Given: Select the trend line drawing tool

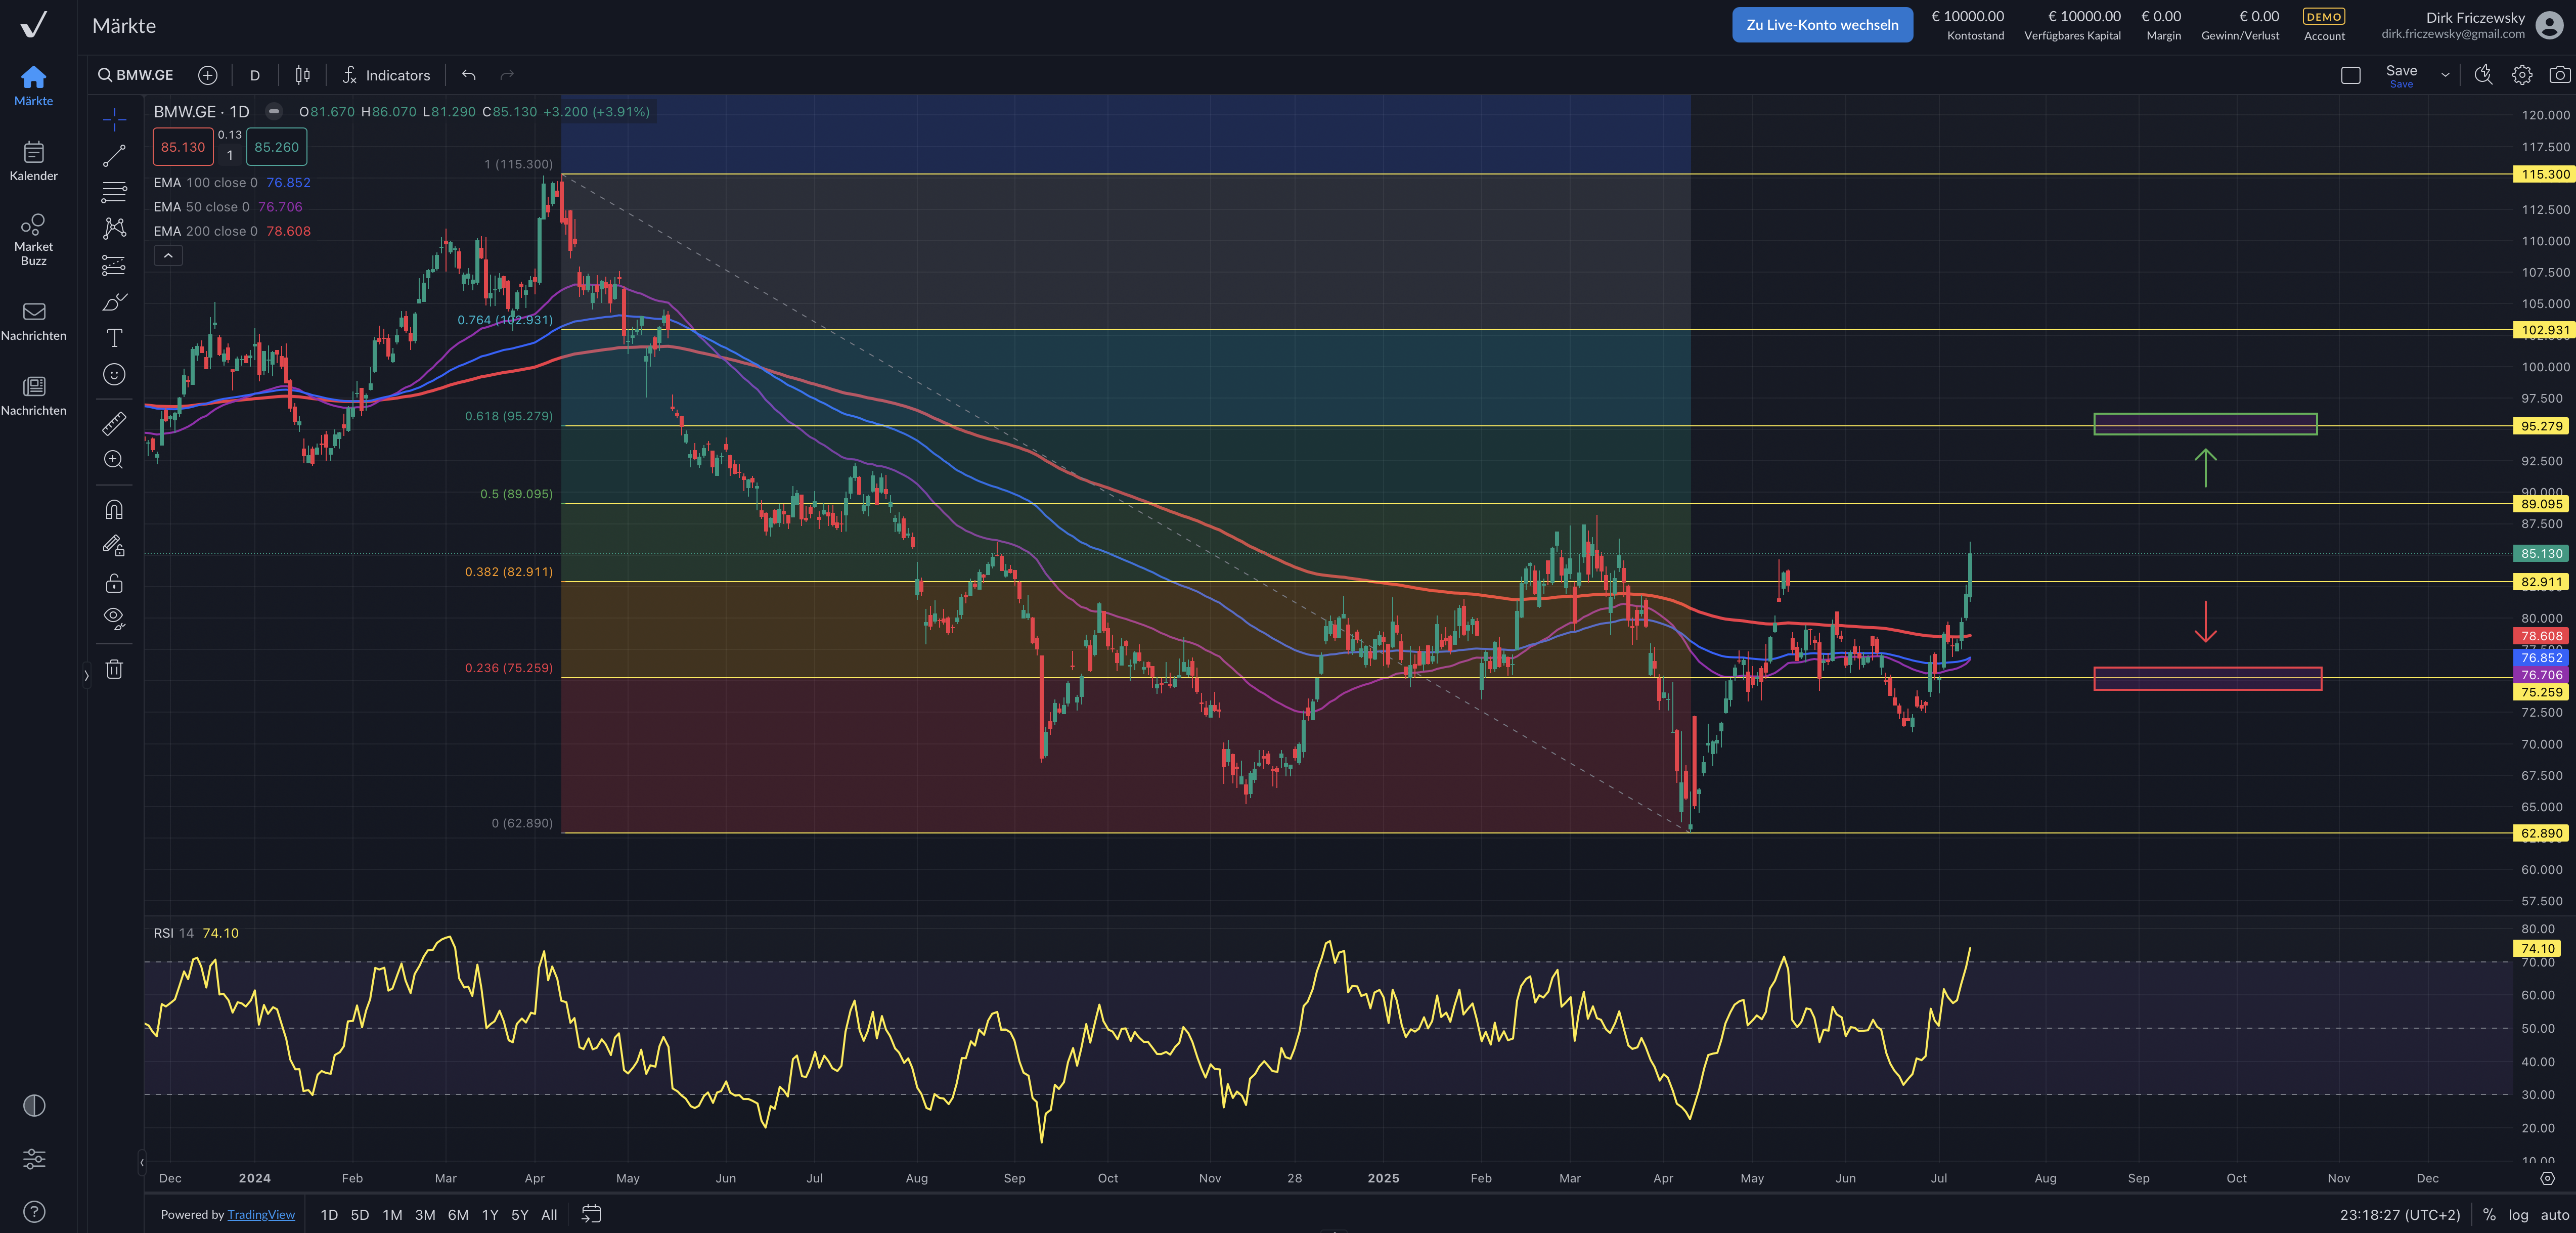Looking at the screenshot, I should (x=114, y=155).
